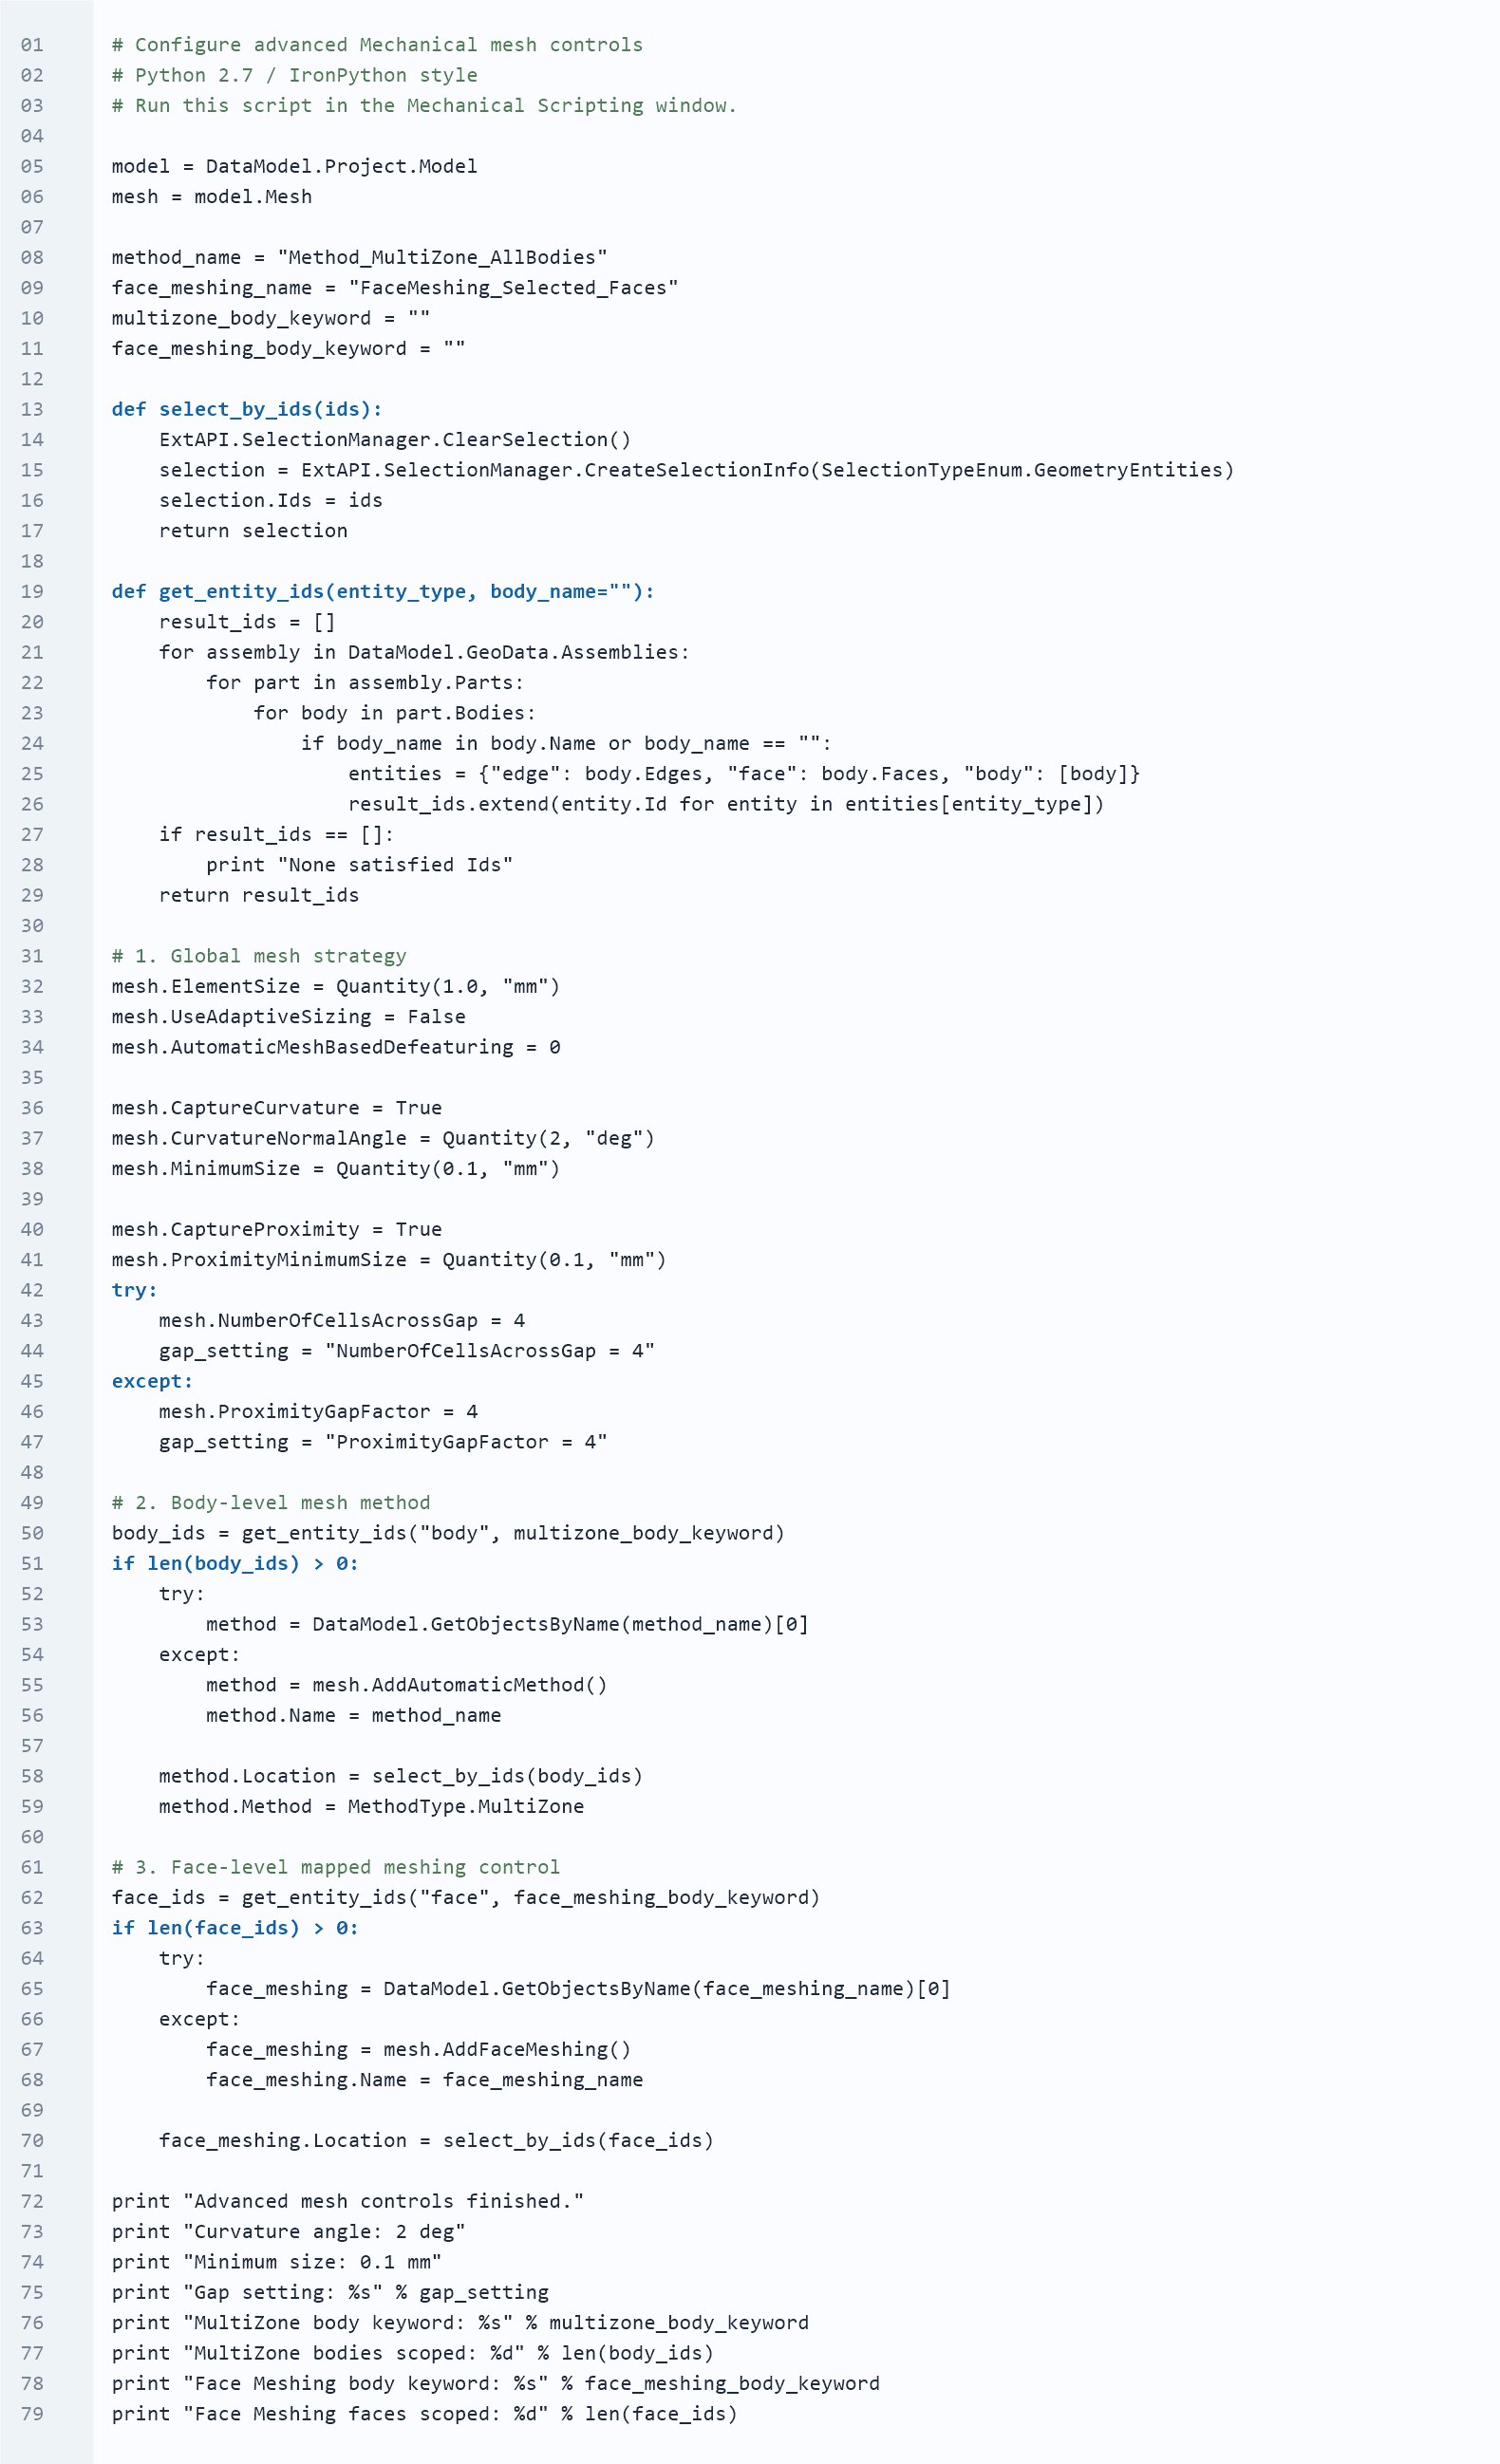
Task: Click the comment "# 1. Global mesh strategy"
Action: (259, 956)
